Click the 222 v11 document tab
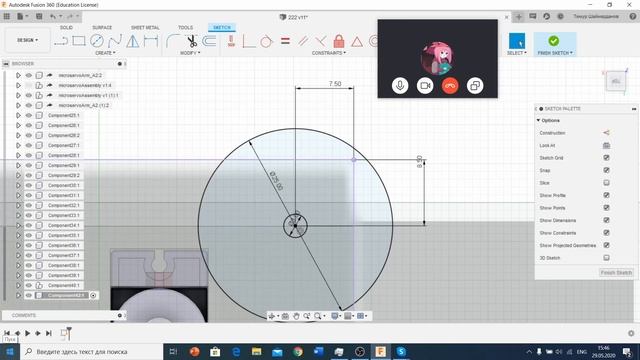The image size is (640, 360). [x=294, y=17]
